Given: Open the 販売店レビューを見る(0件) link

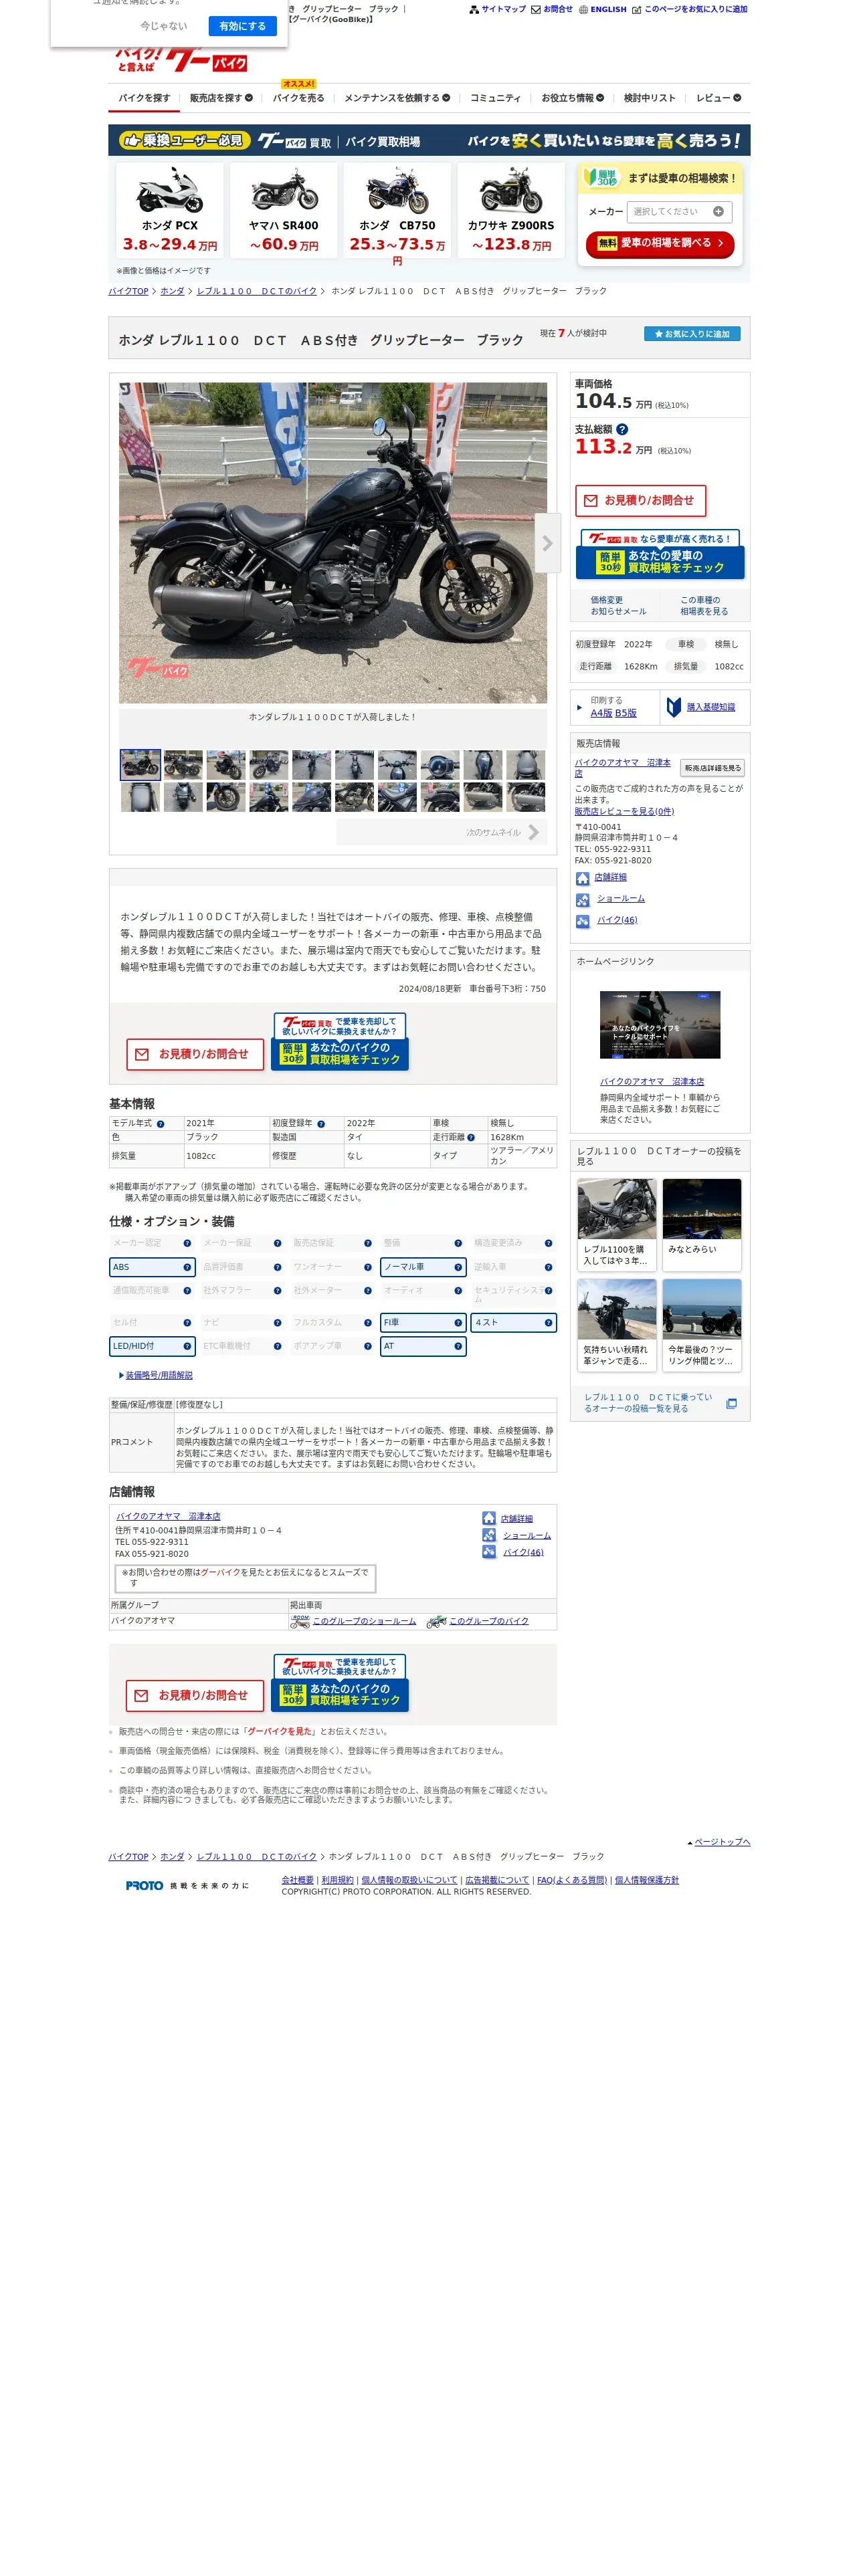Looking at the screenshot, I should (624, 811).
